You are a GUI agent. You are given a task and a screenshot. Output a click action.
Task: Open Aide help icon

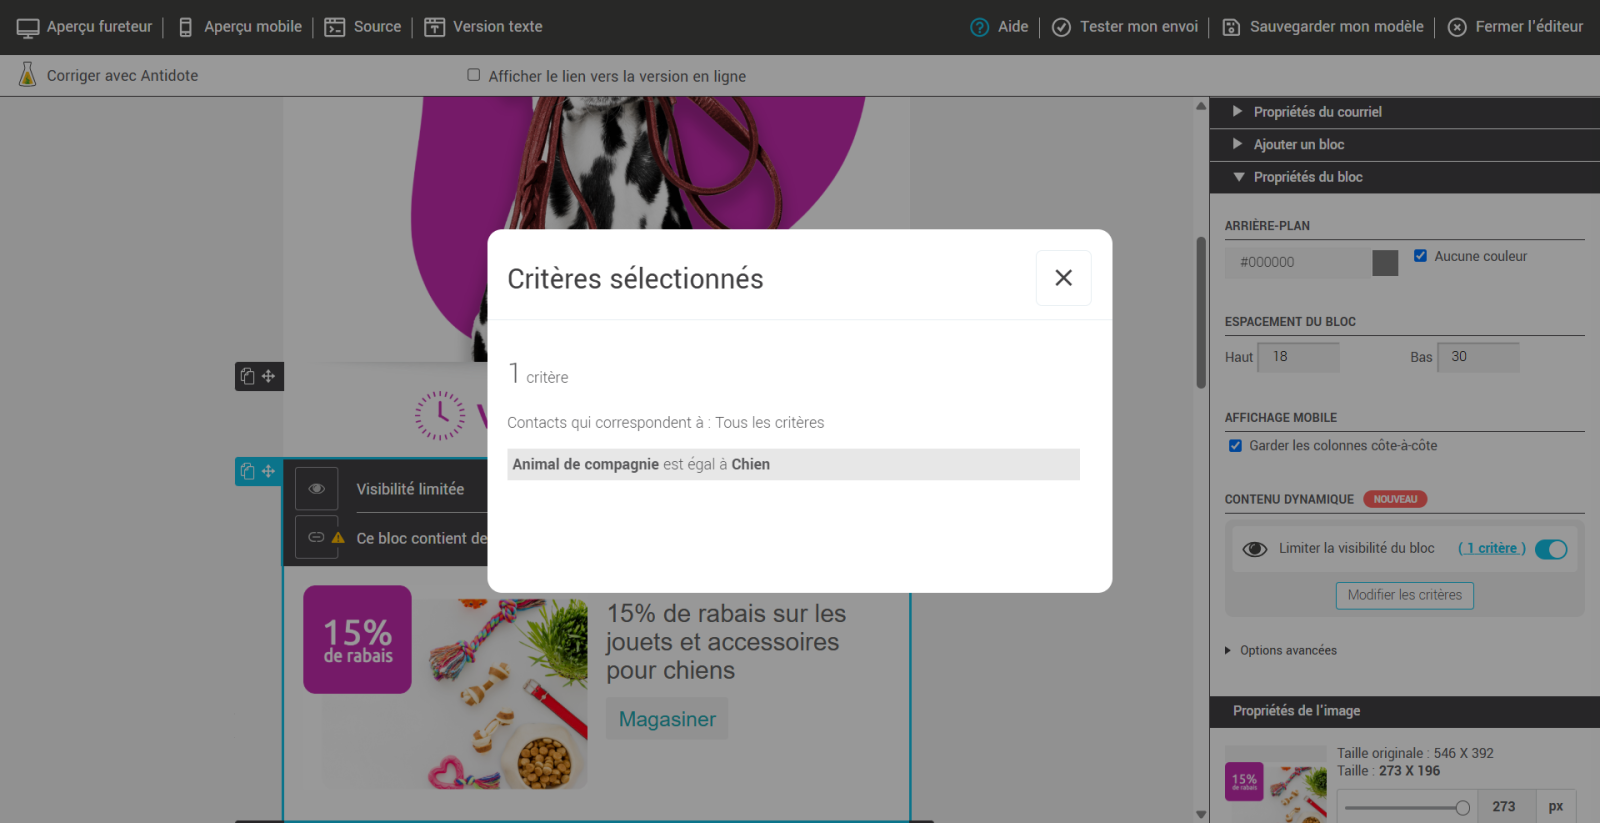(979, 27)
